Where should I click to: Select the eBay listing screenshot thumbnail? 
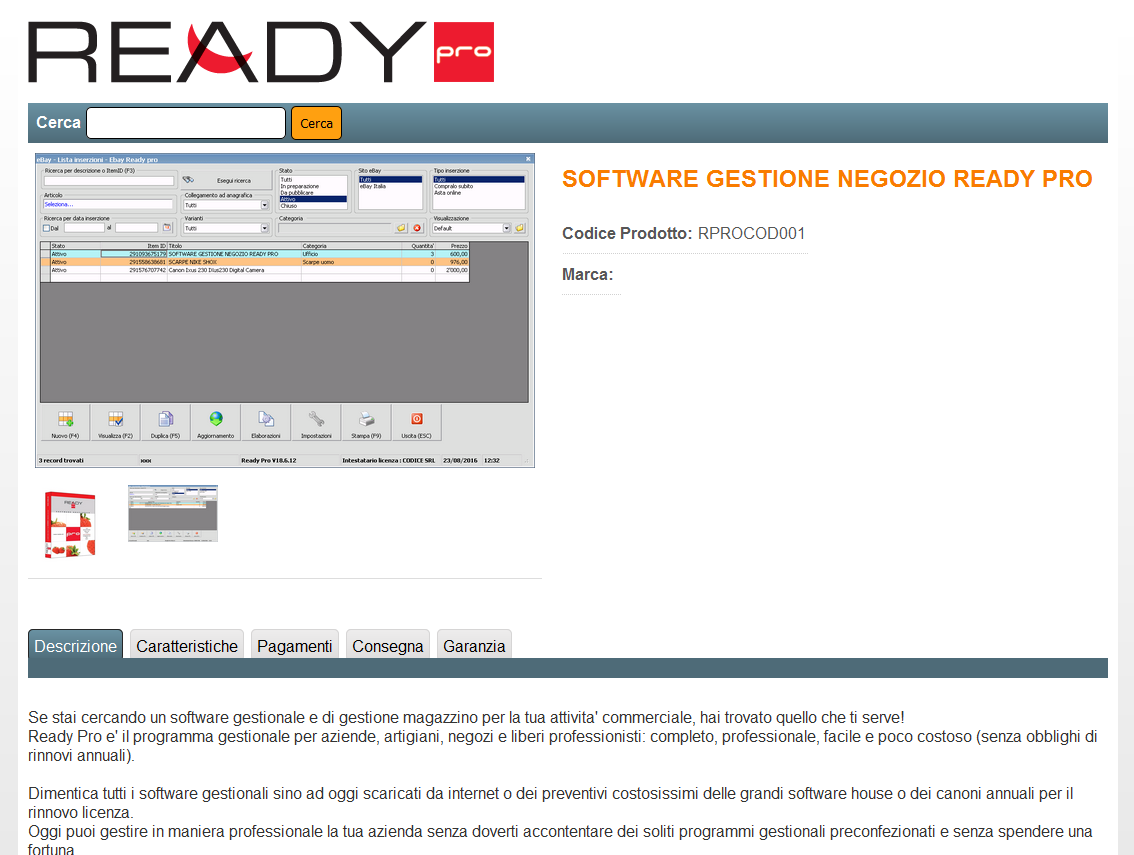pyautogui.click(x=173, y=514)
